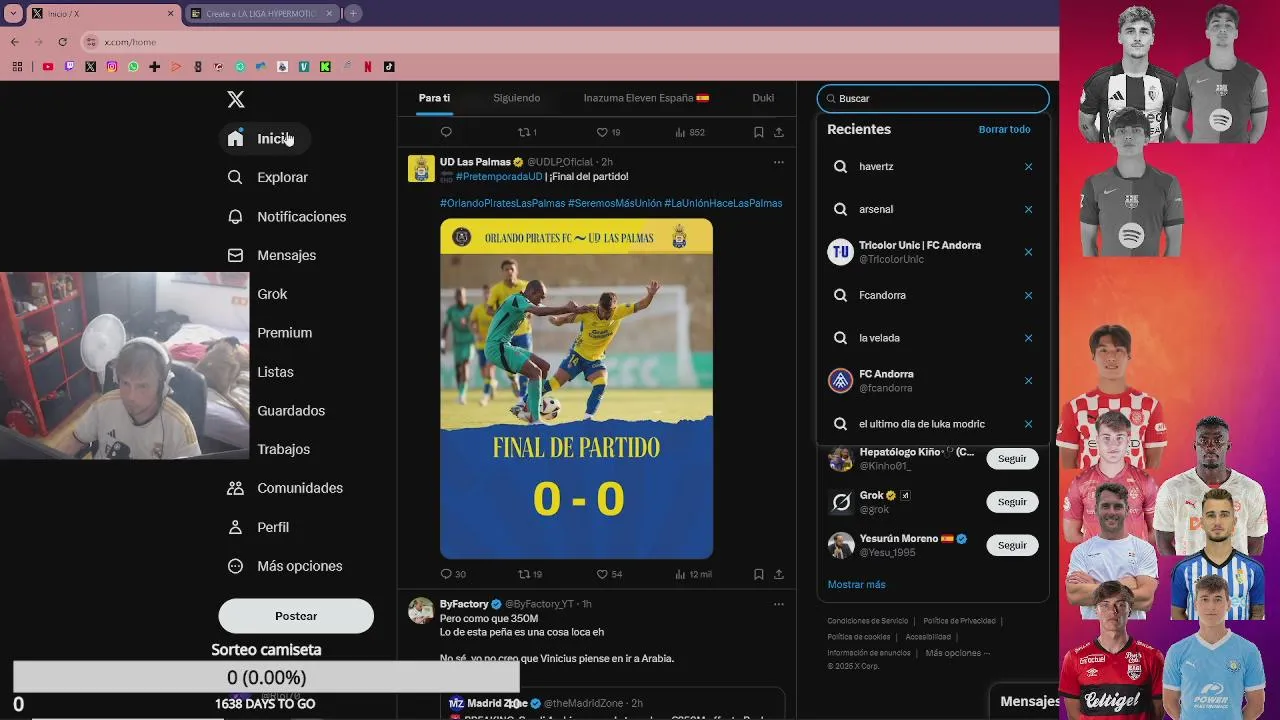The image size is (1280, 720).
Task: Open Notificaciones in the sidebar
Action: coord(287,216)
